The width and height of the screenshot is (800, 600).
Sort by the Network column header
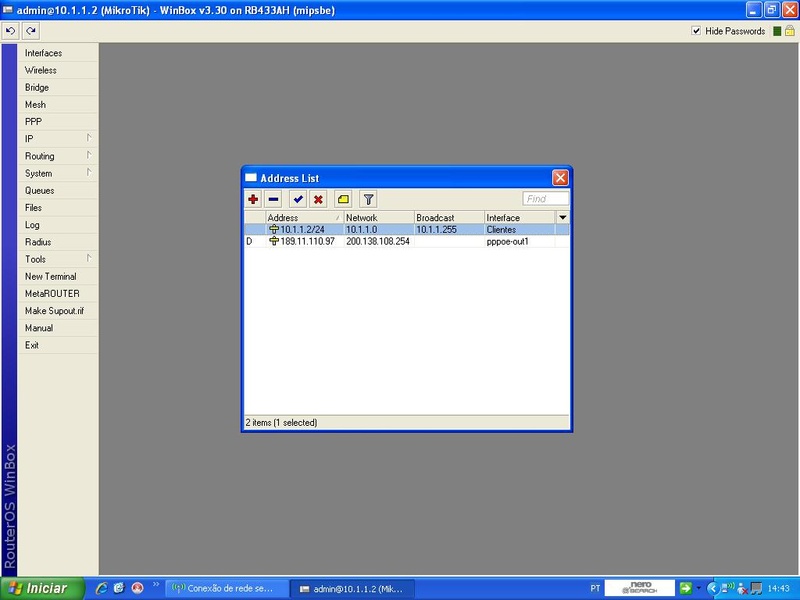pos(379,217)
